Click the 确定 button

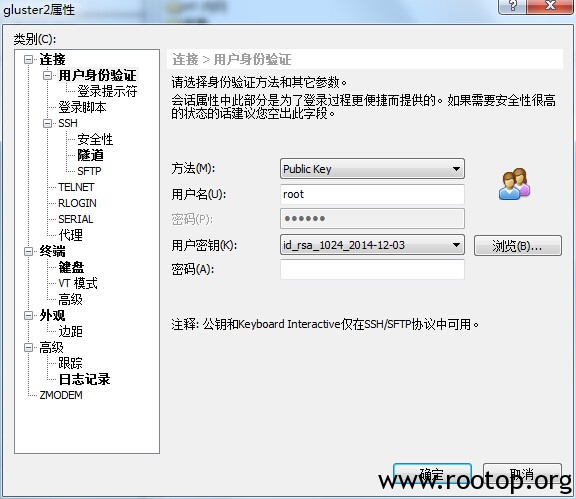point(432,475)
